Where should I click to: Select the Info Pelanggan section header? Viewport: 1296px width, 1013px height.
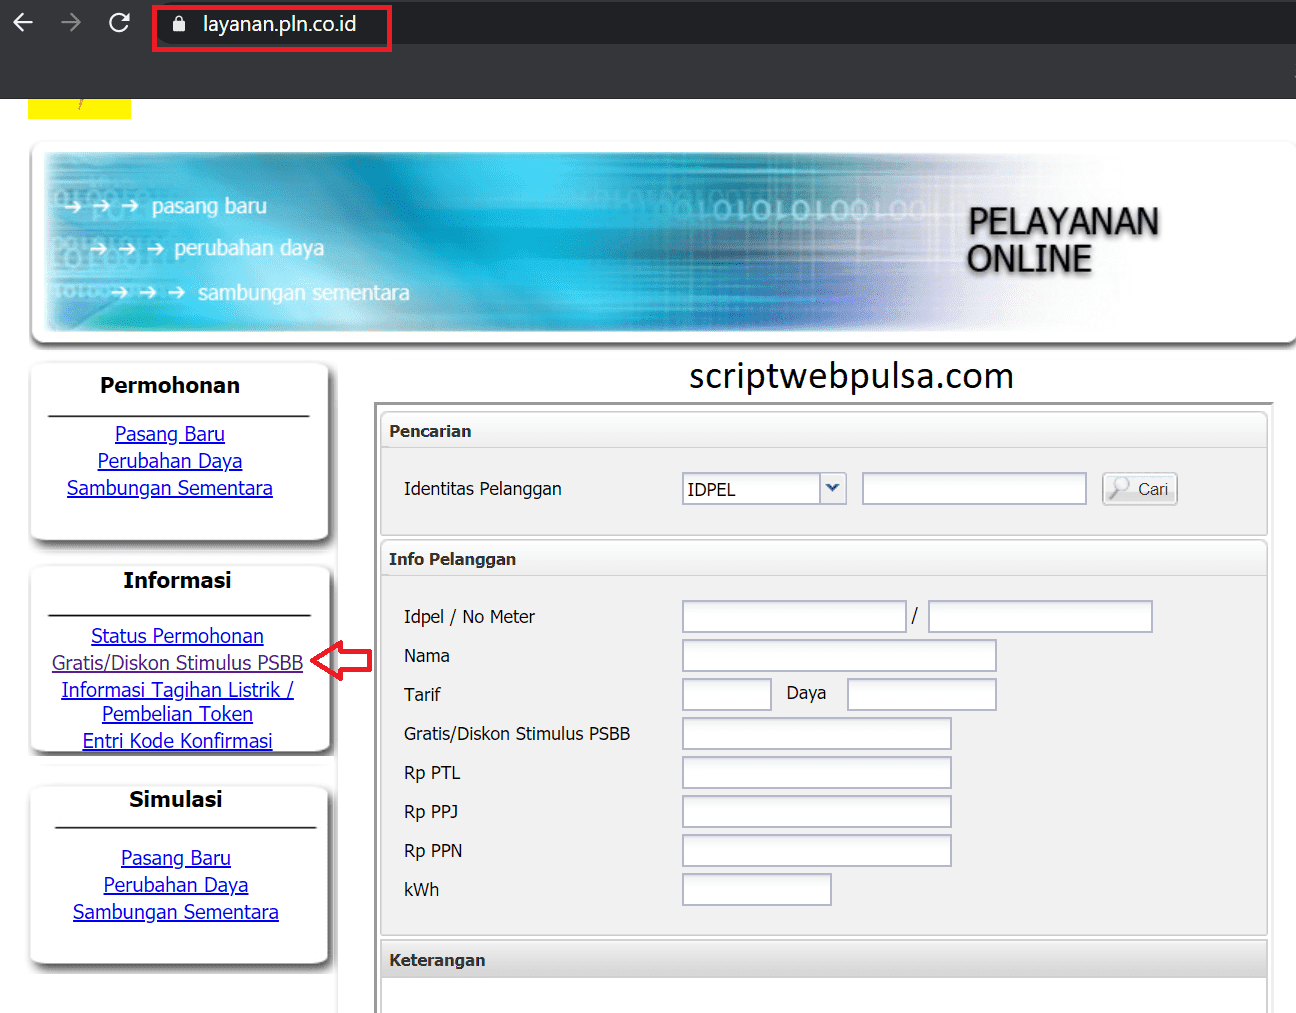(452, 559)
